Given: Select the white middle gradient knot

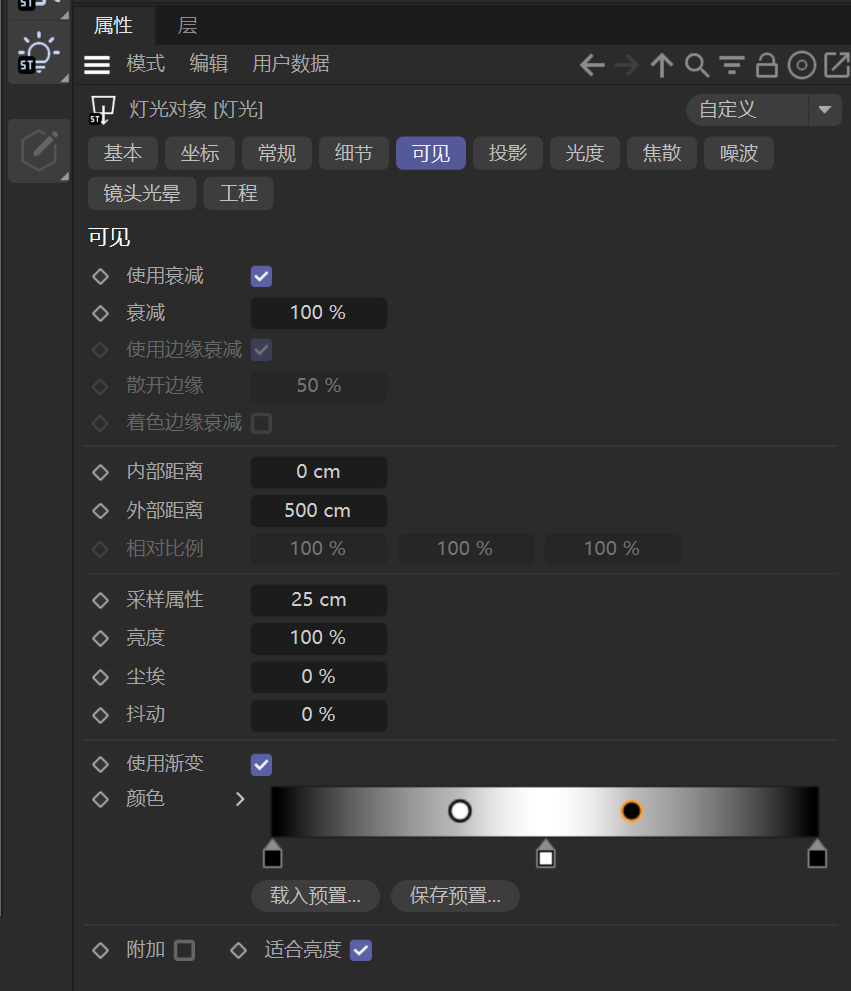Looking at the screenshot, I should coord(545,857).
